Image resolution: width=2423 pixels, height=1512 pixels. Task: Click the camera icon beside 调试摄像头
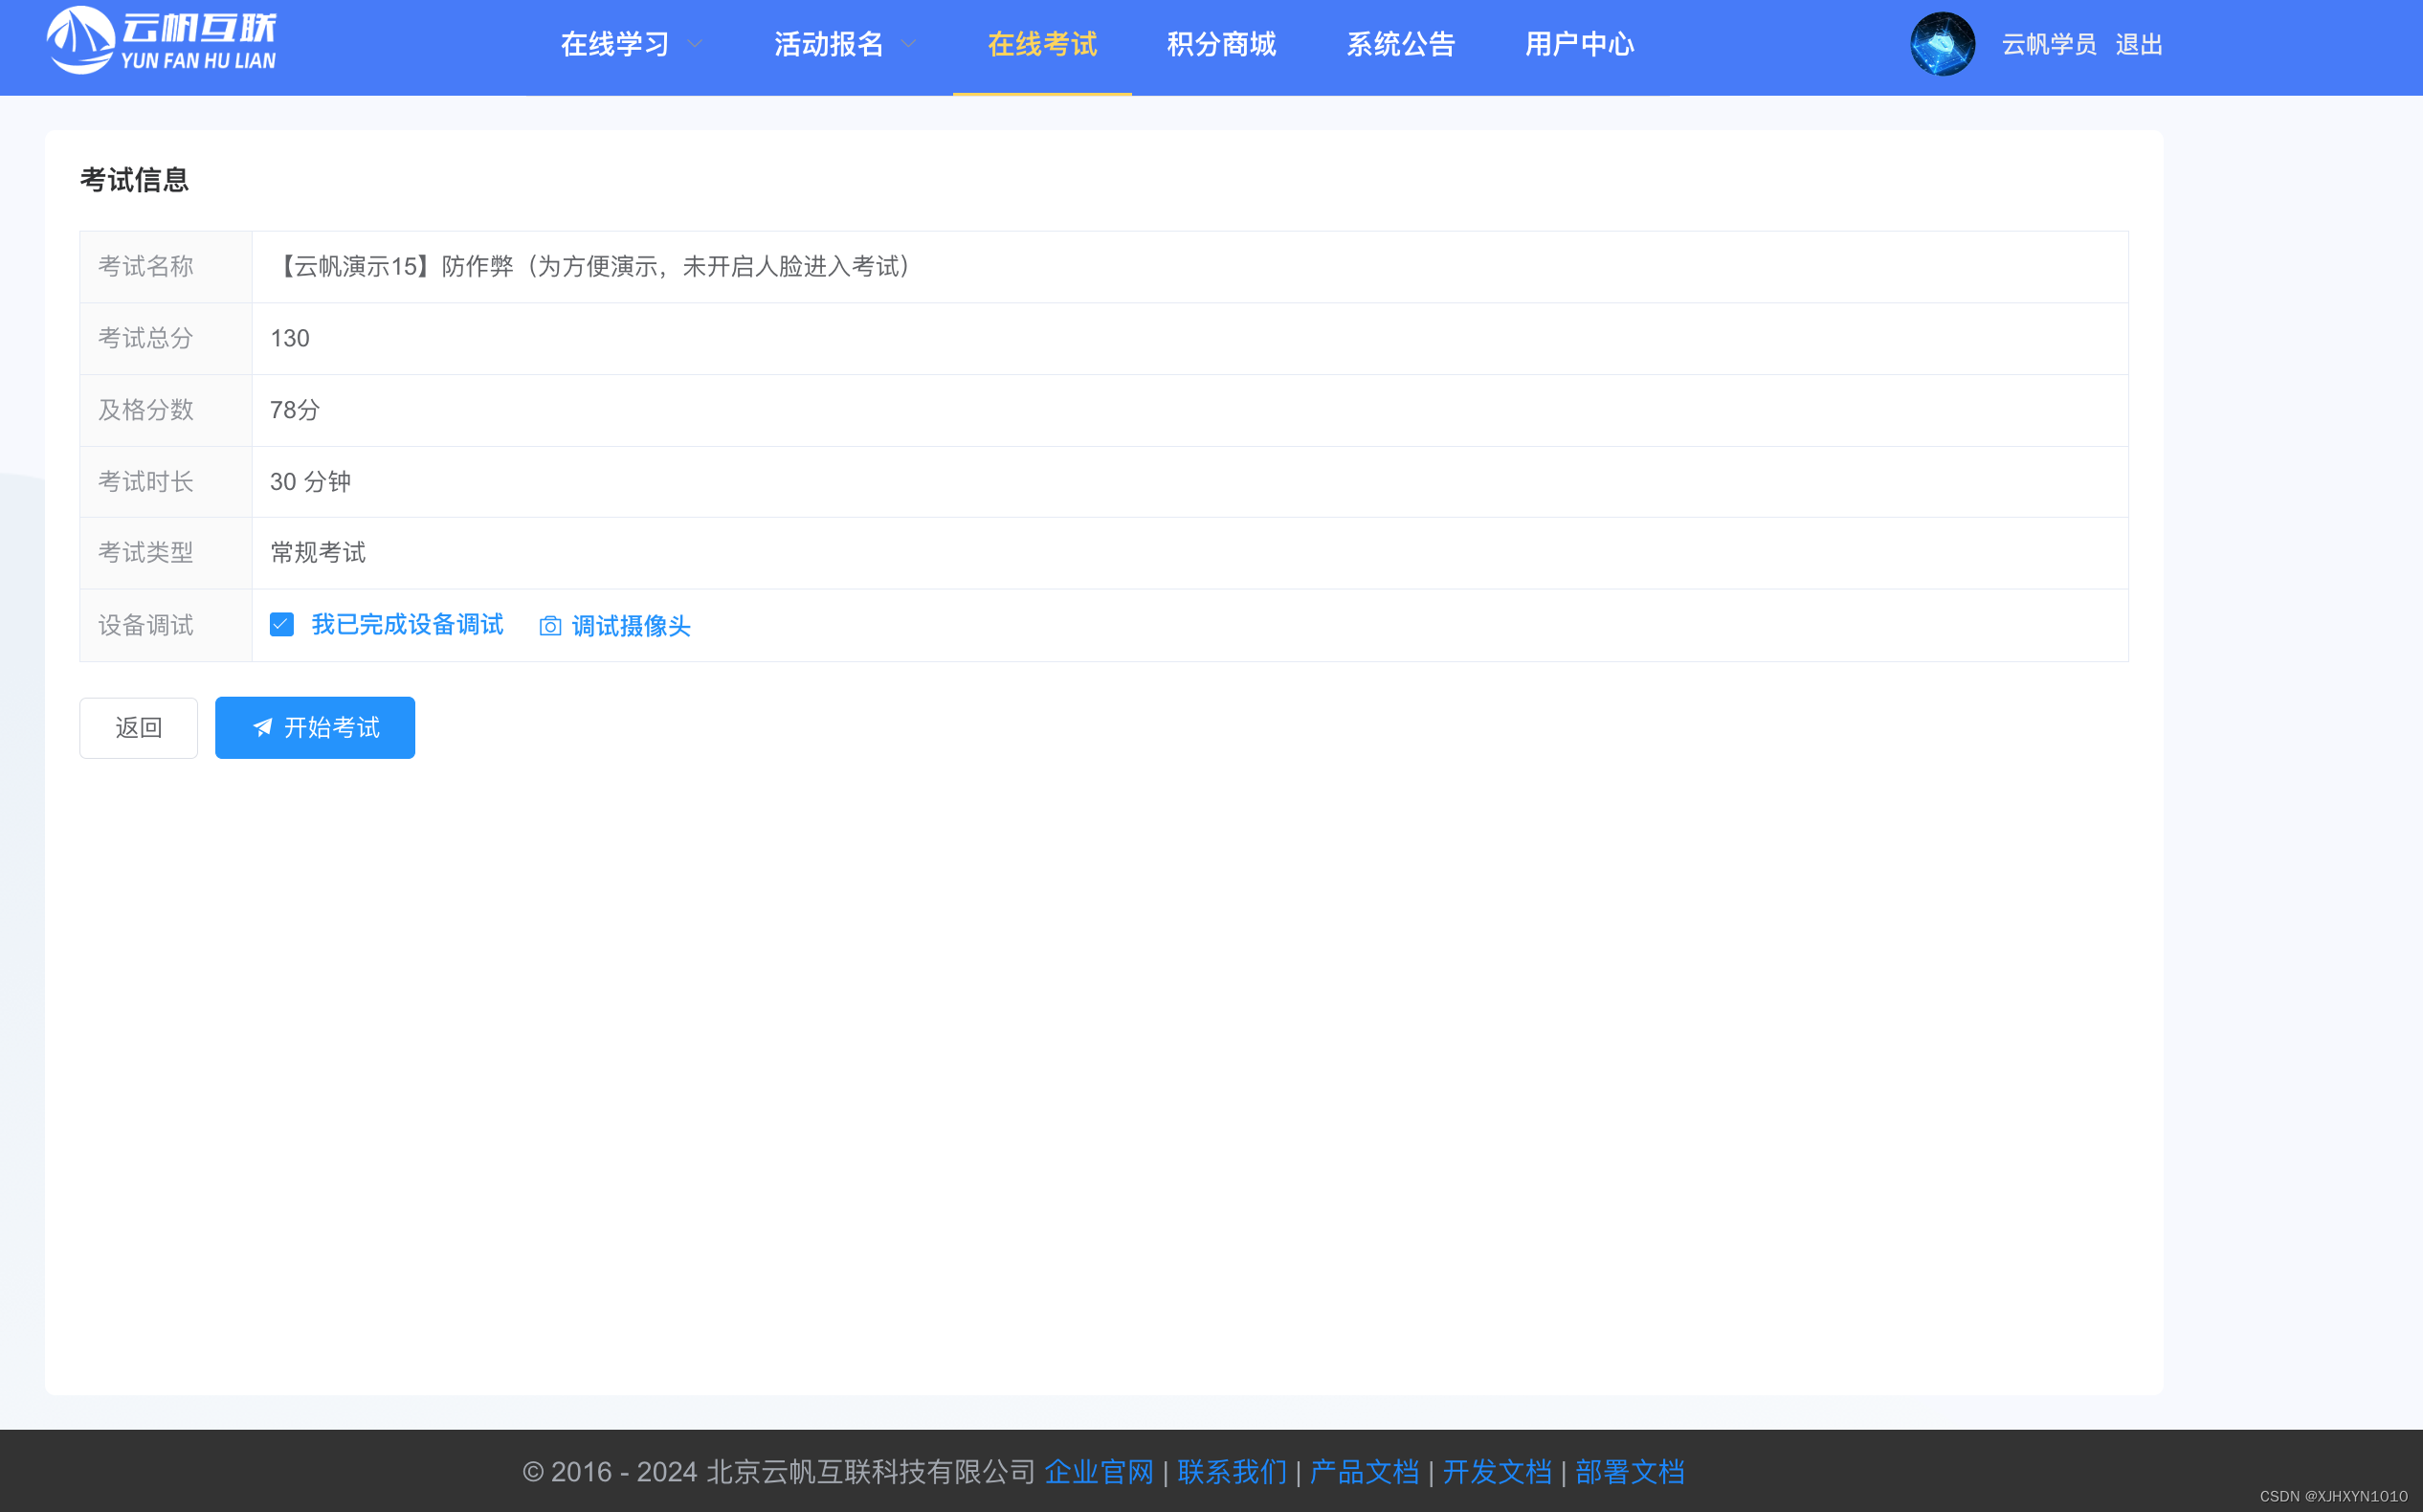click(x=550, y=626)
